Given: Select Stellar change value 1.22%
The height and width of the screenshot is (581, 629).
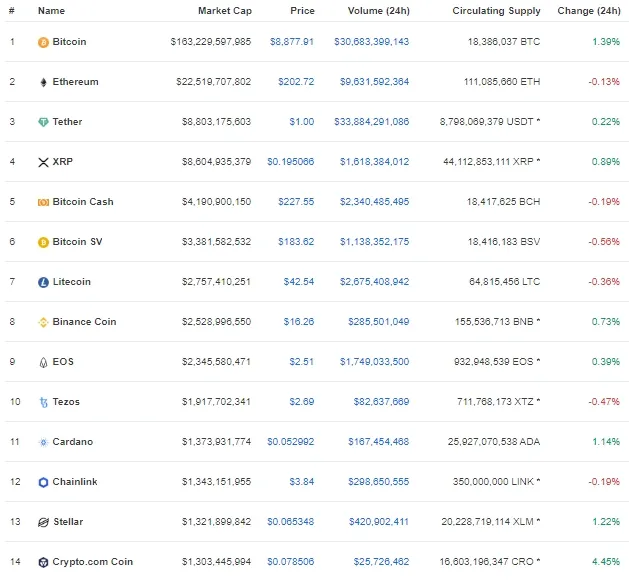Looking at the screenshot, I should 606,522.
